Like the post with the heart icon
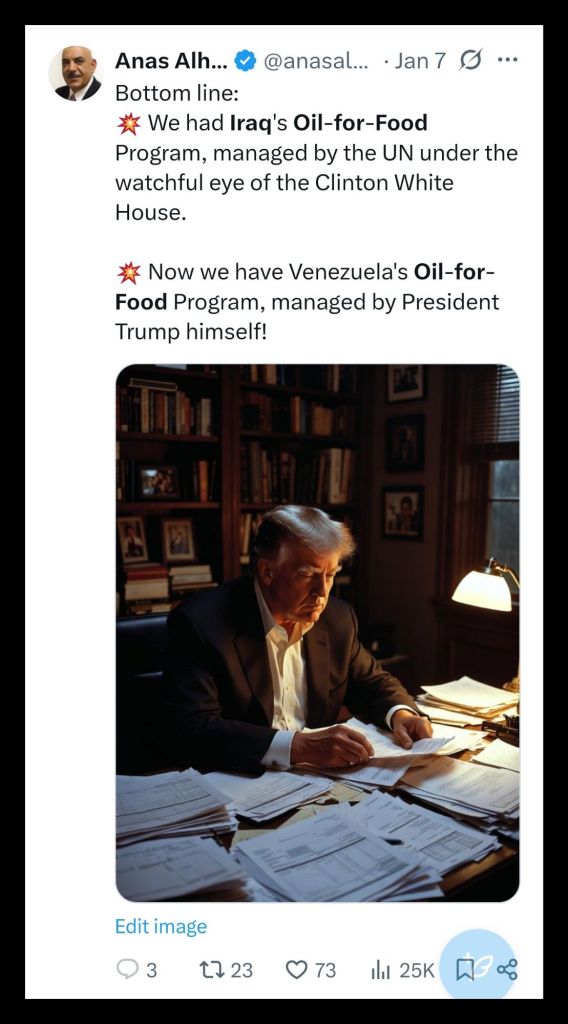This screenshot has width=568, height=1024. (296, 970)
